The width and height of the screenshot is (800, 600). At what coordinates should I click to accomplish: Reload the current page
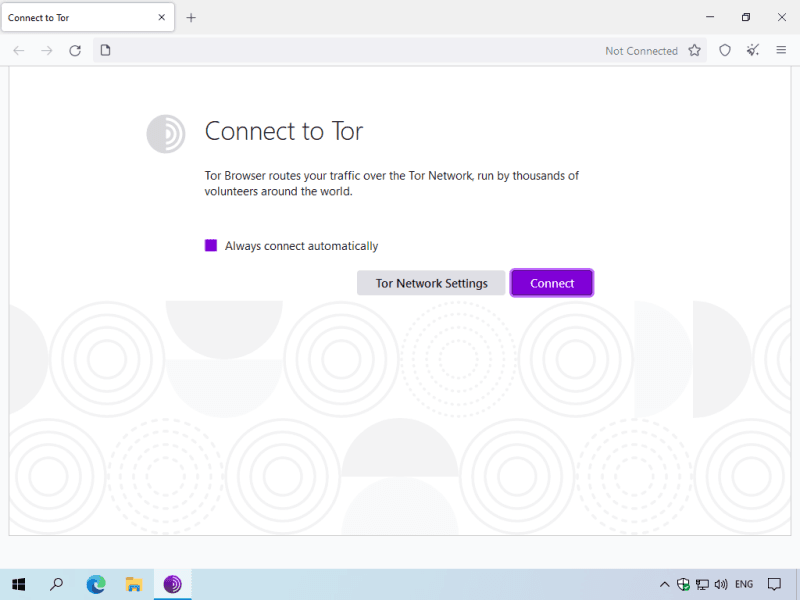coord(75,50)
